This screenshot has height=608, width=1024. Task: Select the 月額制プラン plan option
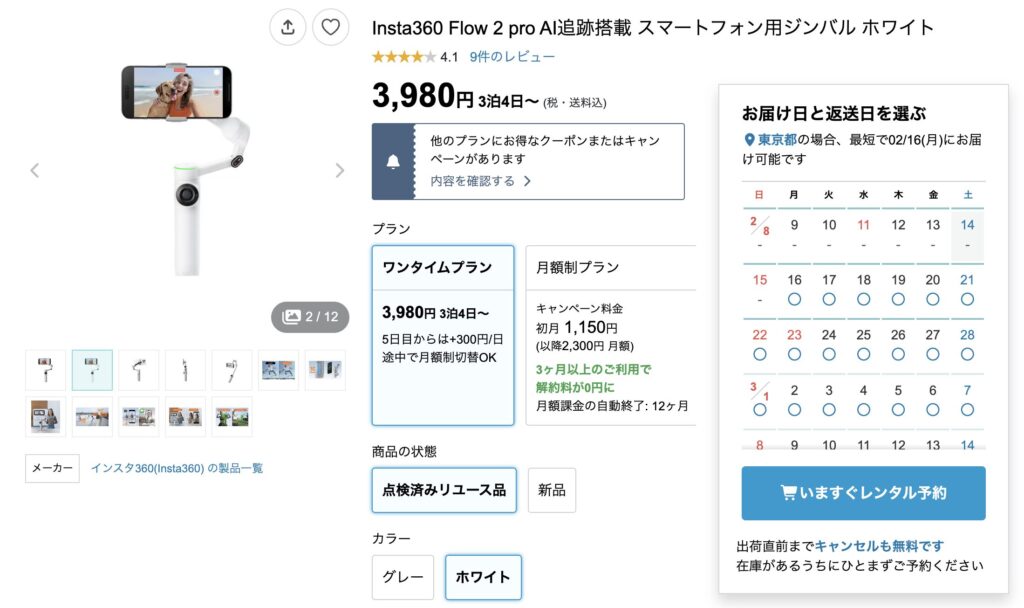(610, 335)
